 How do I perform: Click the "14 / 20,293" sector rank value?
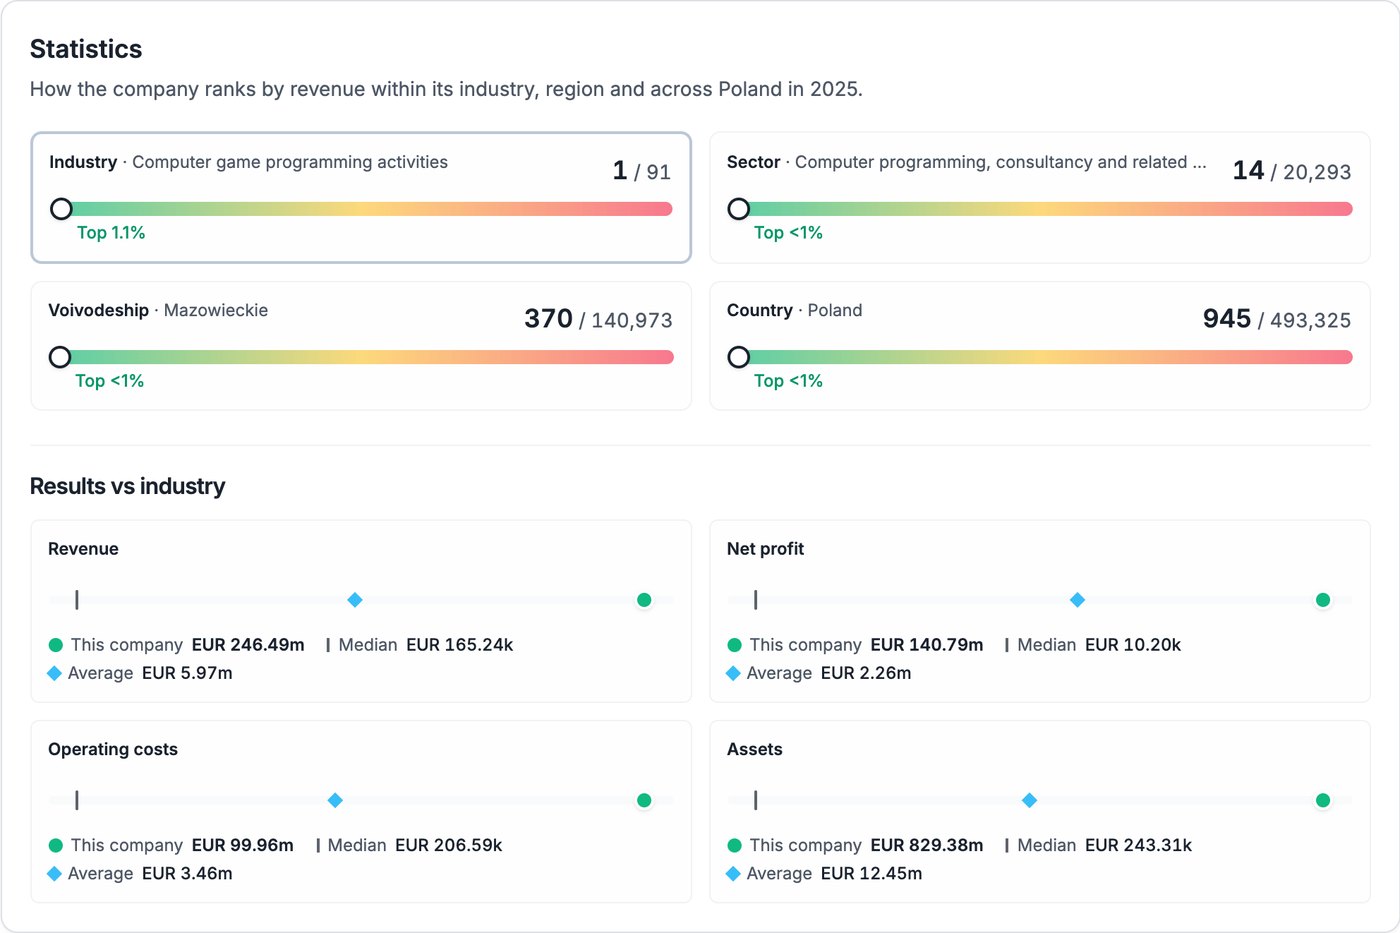coord(1292,171)
